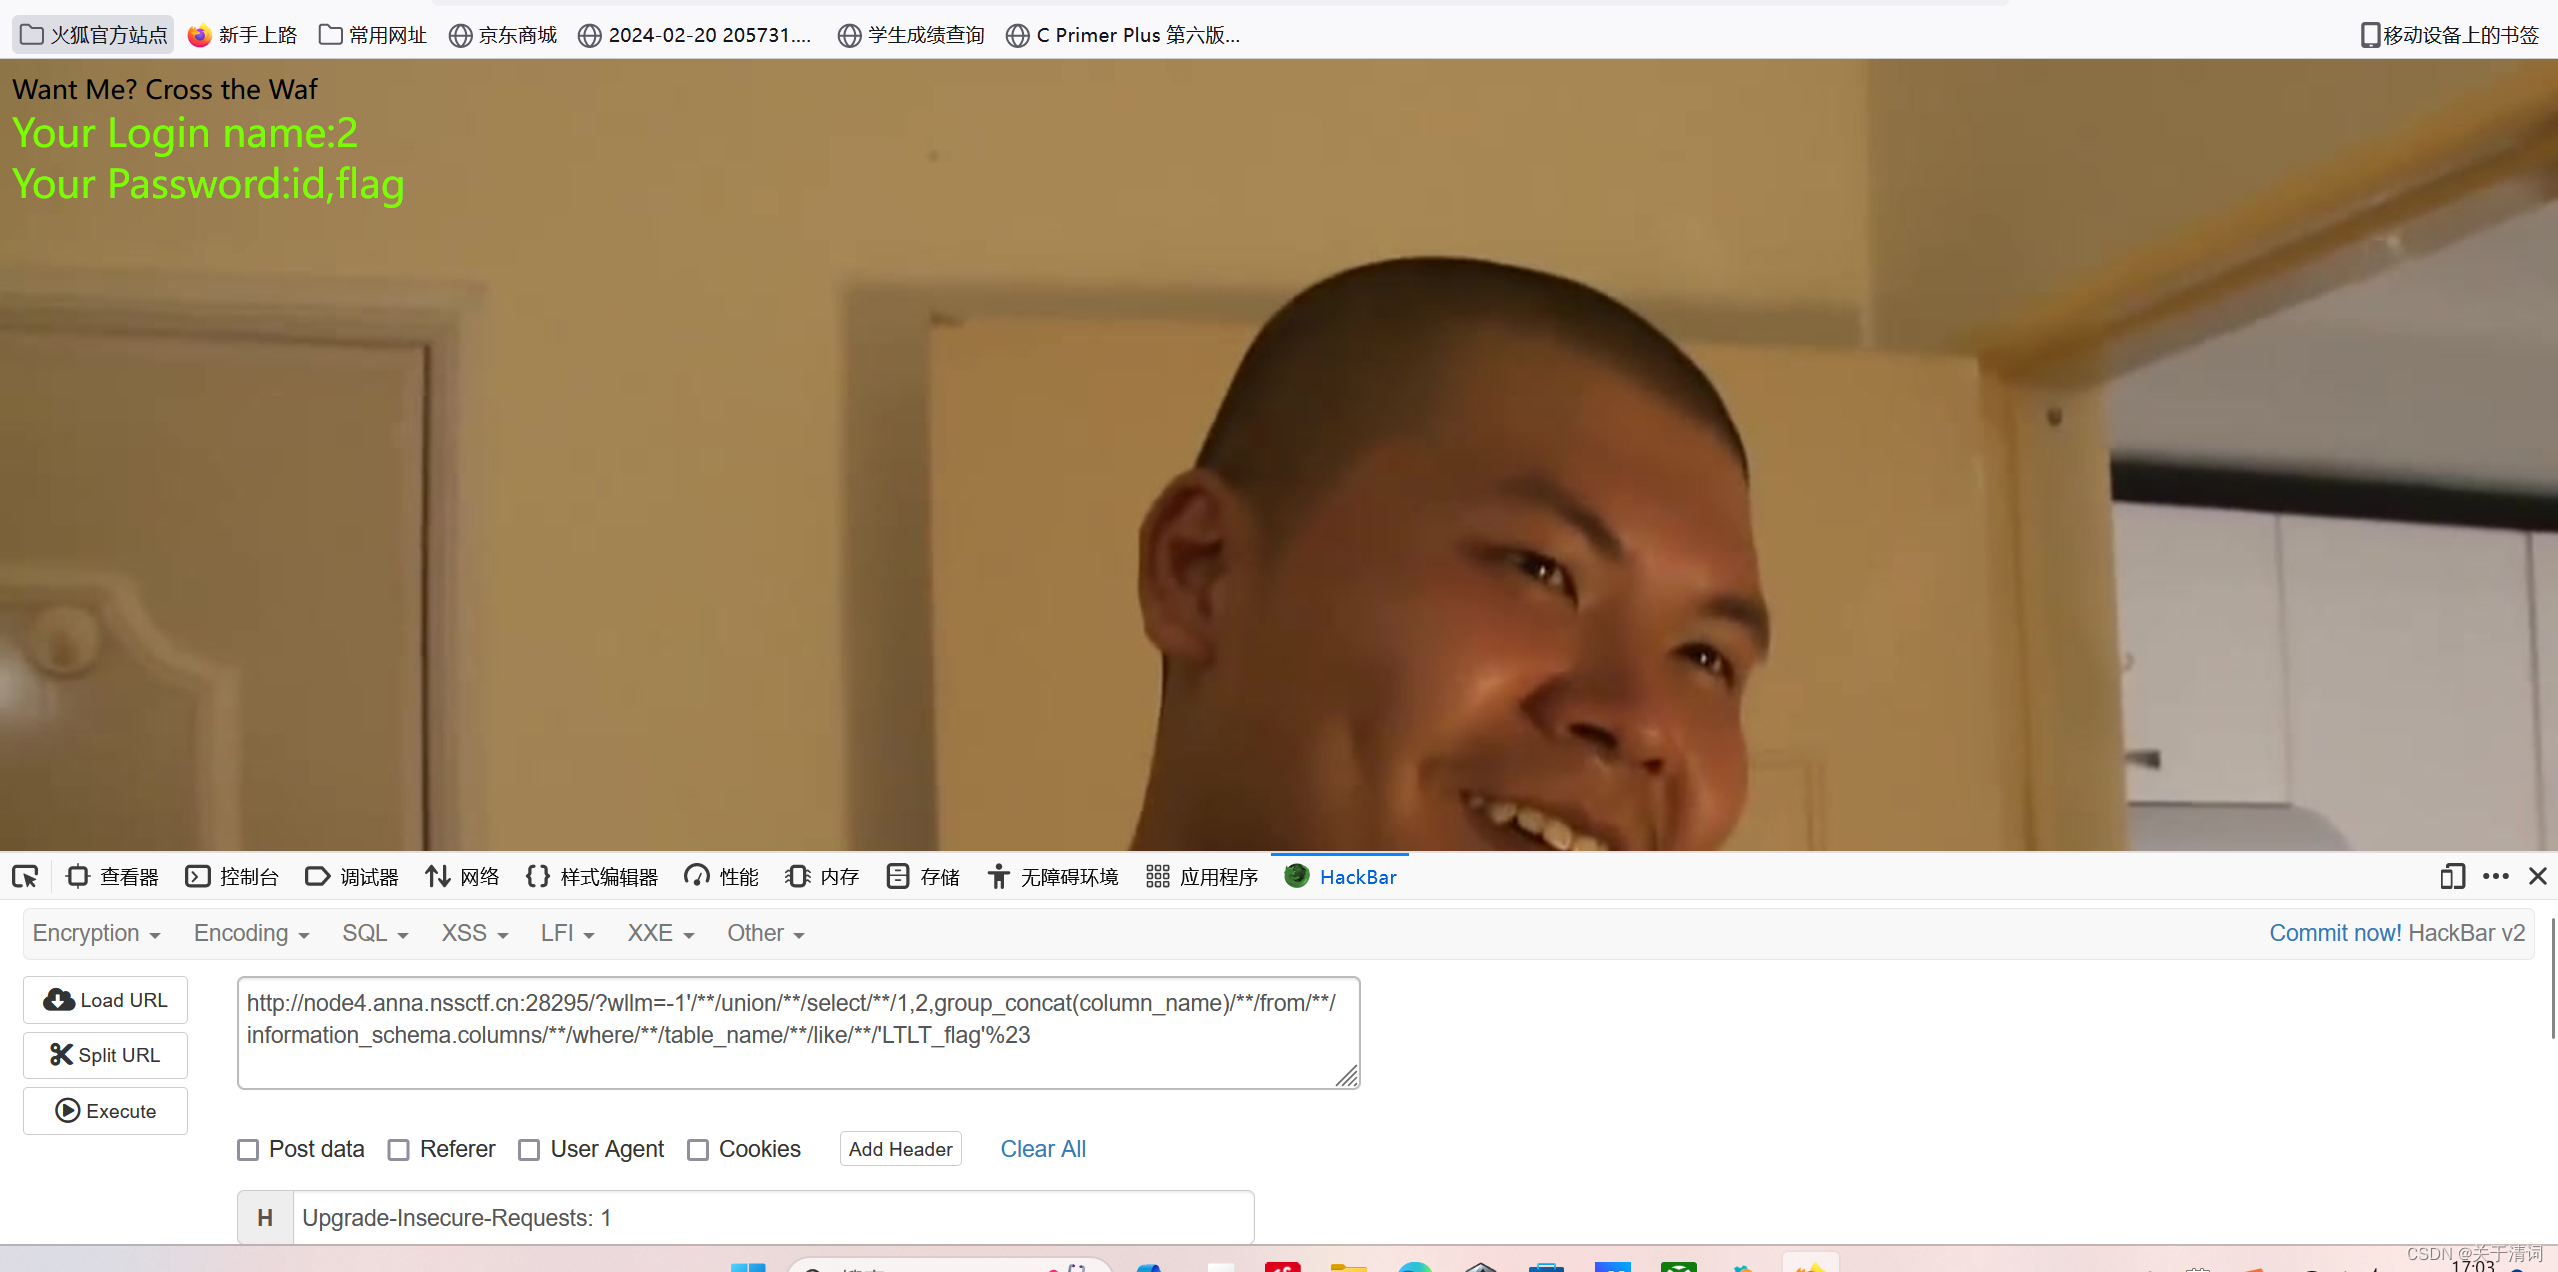This screenshot has height=1272, width=2558.
Task: Expand the SQL dropdown menu
Action: pyautogui.click(x=375, y=933)
